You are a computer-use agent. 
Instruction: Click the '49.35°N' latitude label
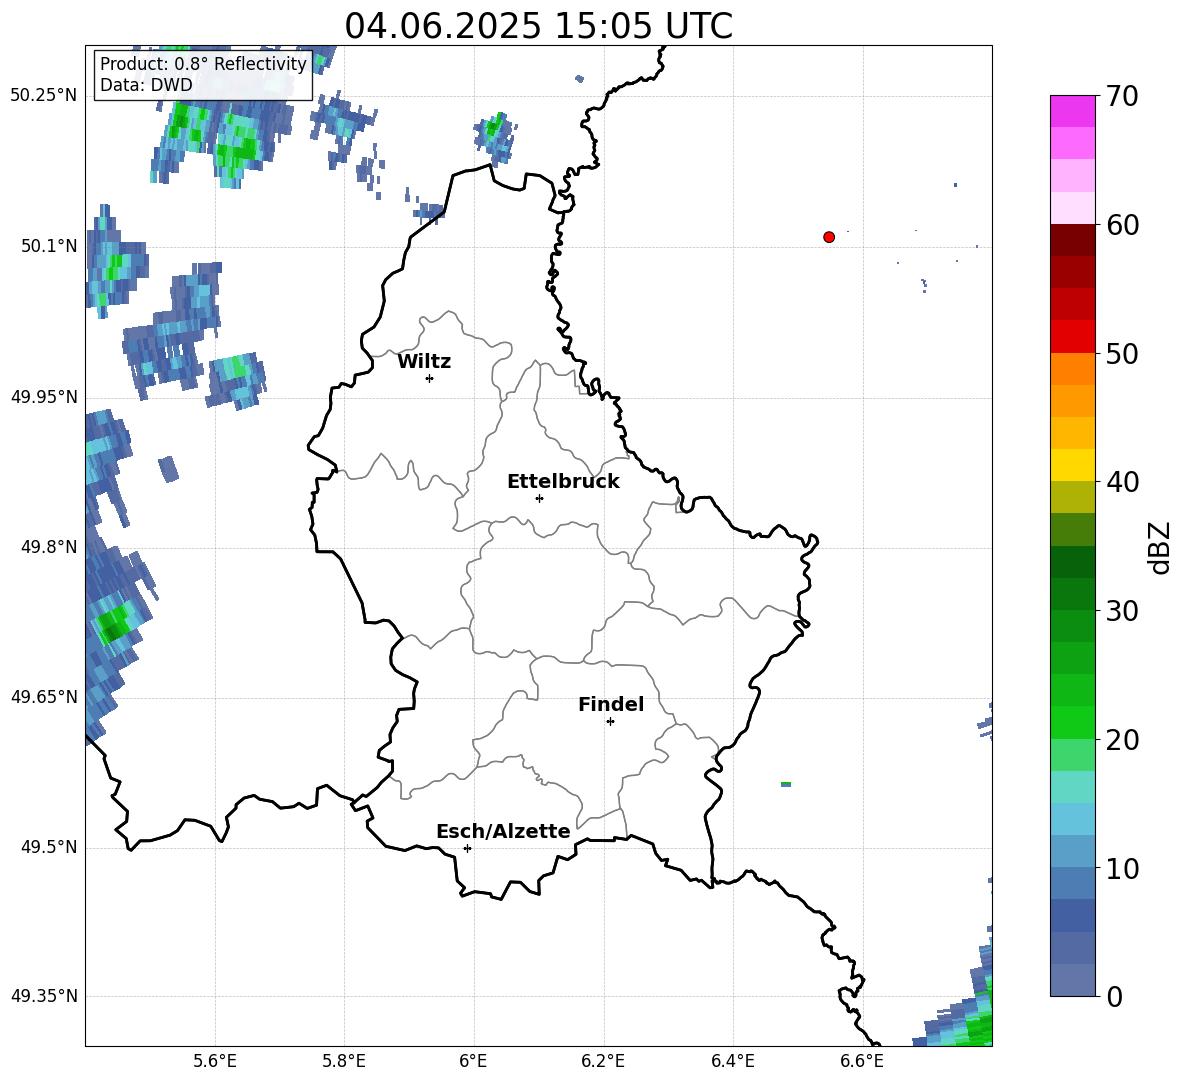pos(44,996)
